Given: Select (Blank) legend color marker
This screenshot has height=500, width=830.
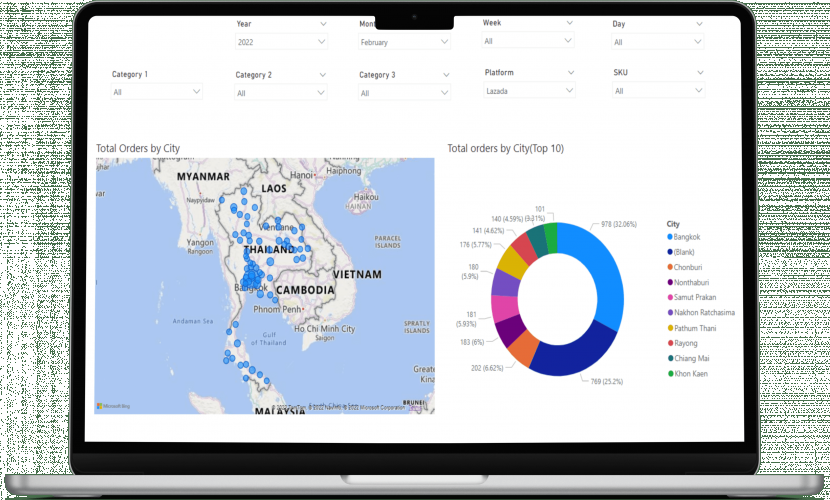Looking at the screenshot, I should click(670, 252).
